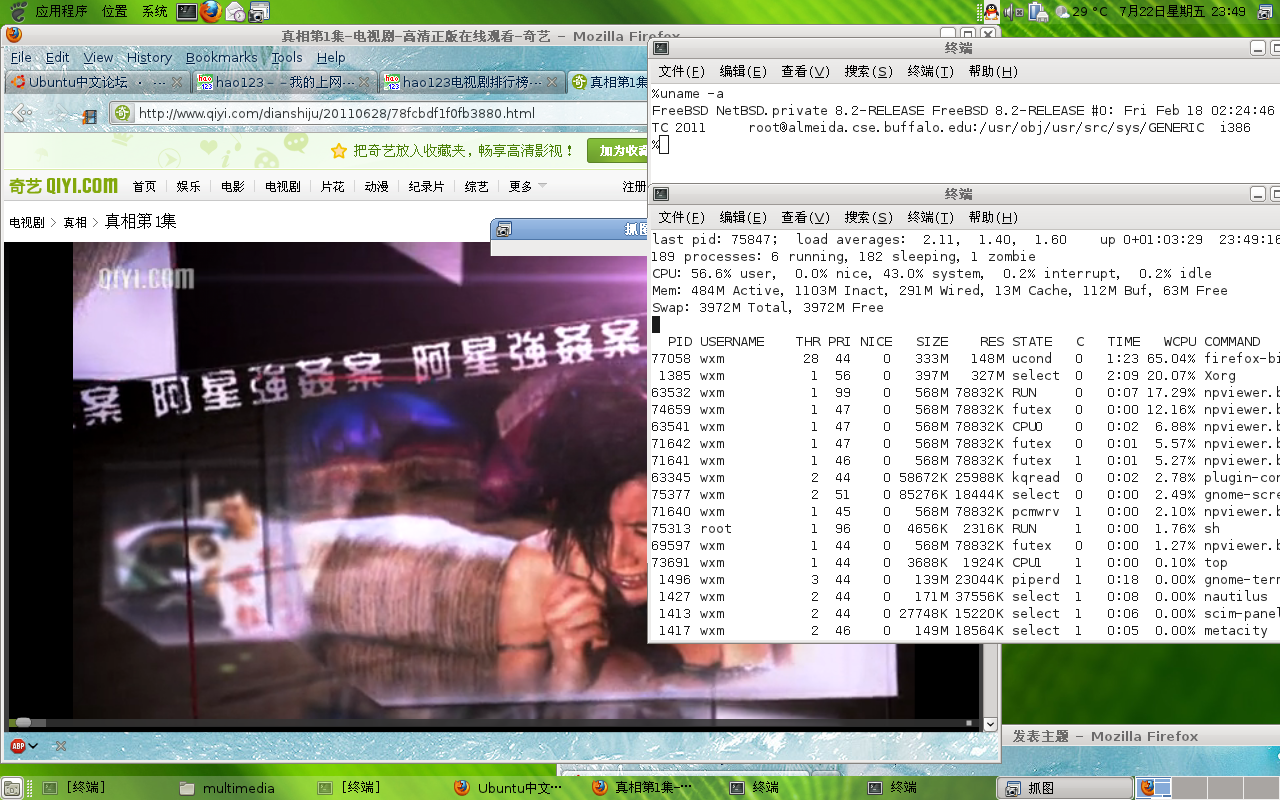
Task: Click the date and time 23:49 clock
Action: pos(1182,12)
